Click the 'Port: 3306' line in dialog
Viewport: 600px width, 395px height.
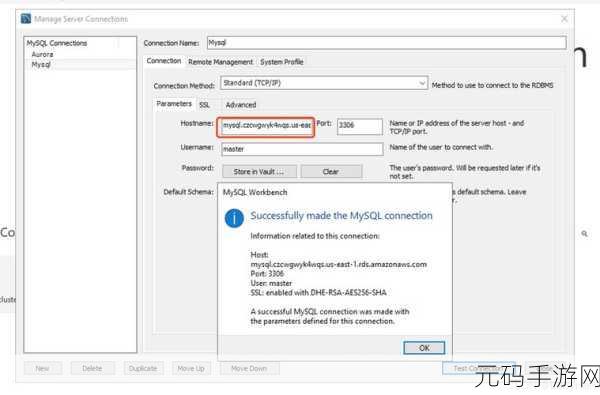coord(267,274)
